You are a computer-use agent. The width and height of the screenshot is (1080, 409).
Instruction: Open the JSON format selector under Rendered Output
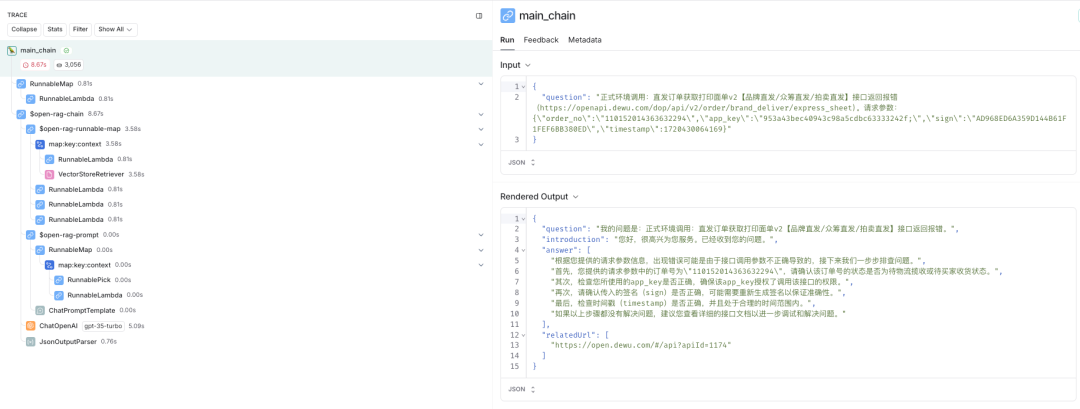(x=521, y=389)
